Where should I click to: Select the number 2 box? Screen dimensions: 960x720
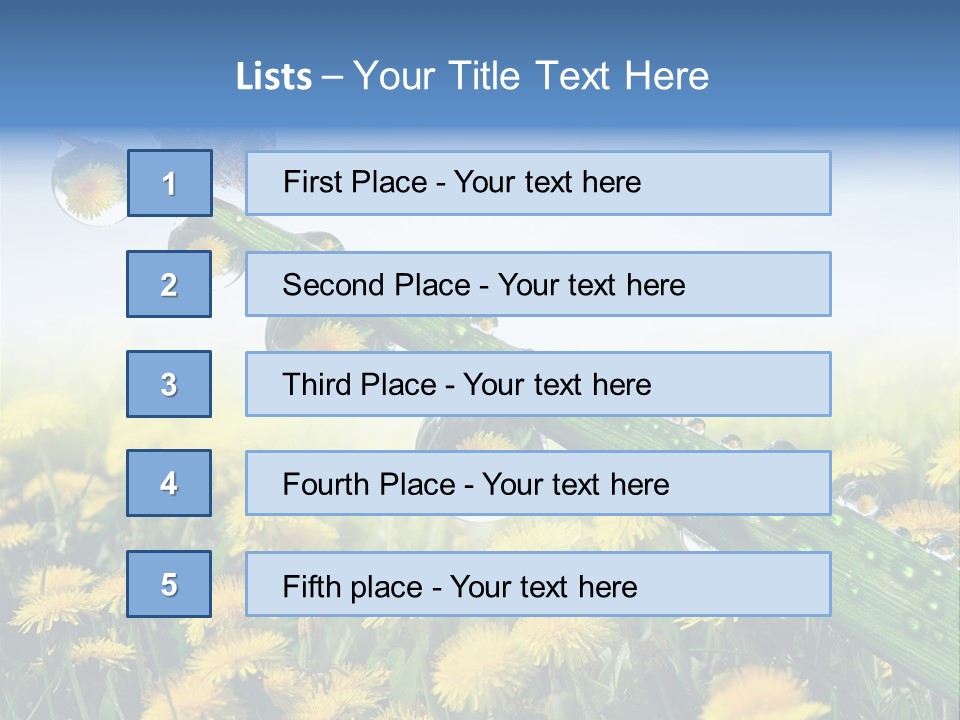(x=169, y=284)
